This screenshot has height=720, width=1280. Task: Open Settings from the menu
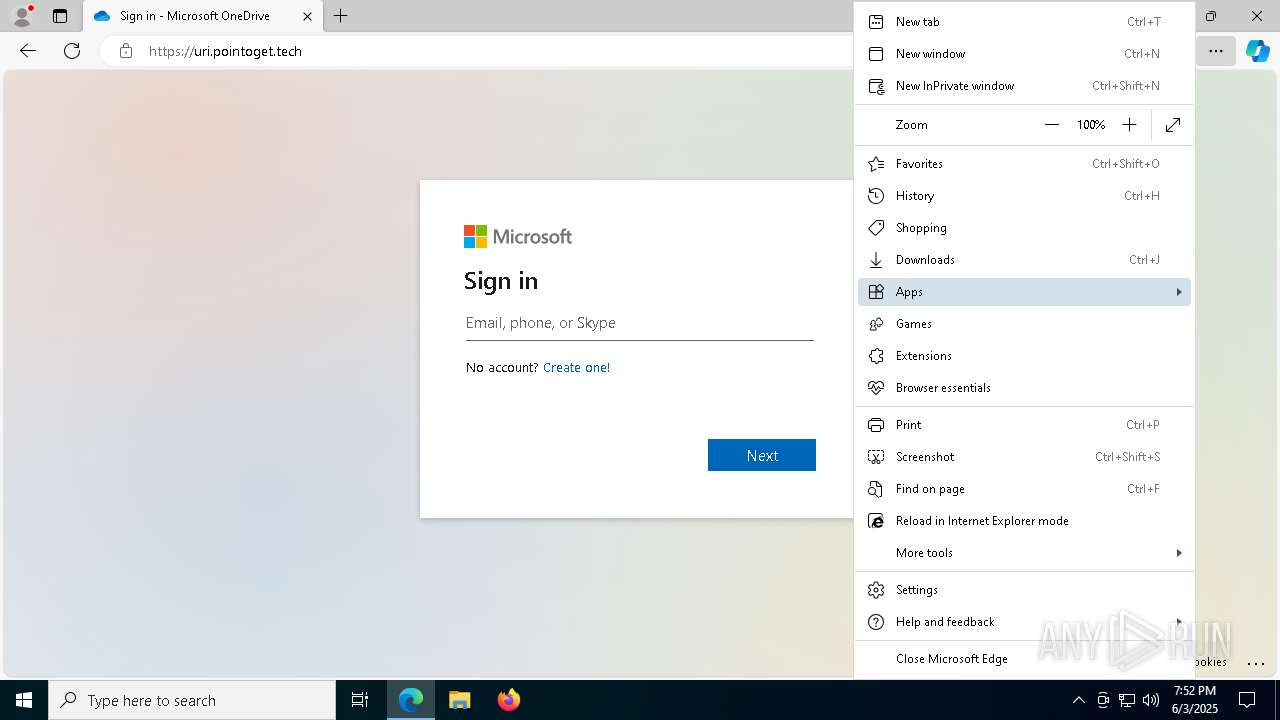1024,590
